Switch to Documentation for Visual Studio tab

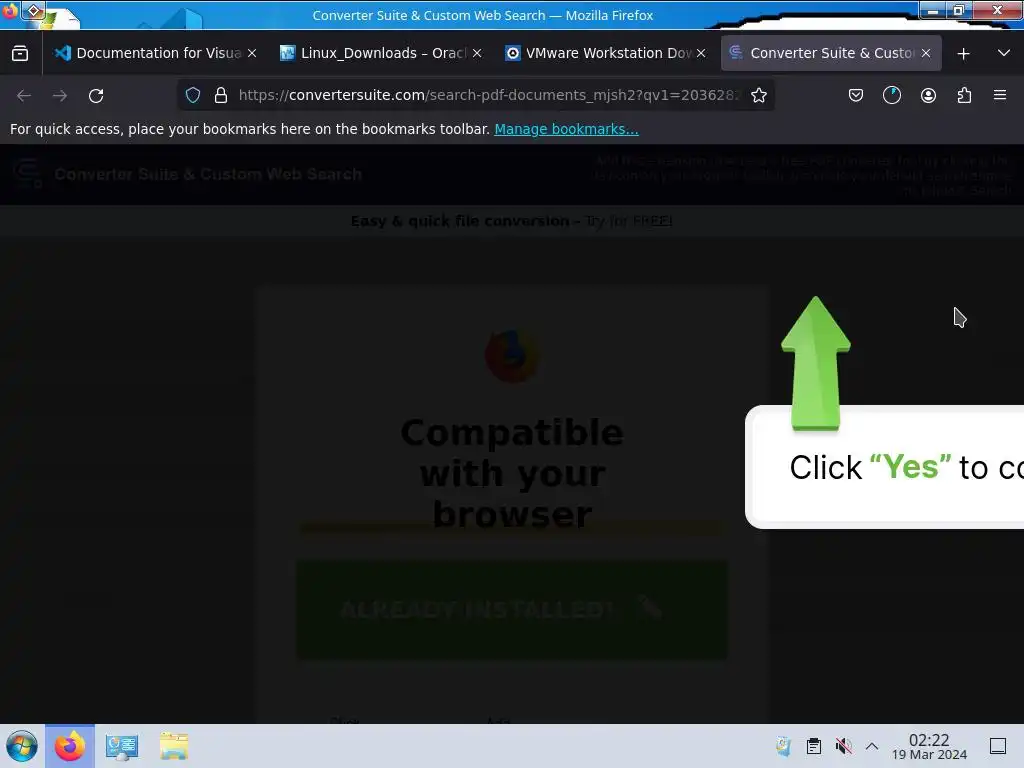(155, 54)
